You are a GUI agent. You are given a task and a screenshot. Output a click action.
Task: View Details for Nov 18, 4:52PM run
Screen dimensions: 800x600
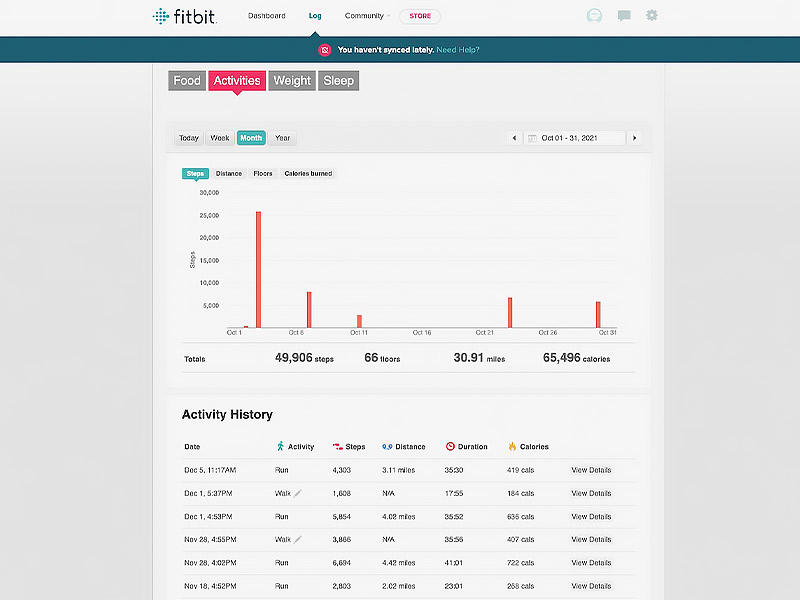[591, 586]
